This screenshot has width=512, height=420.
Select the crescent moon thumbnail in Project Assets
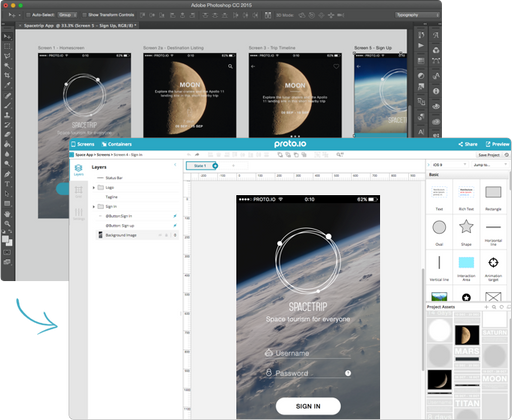pos(439,380)
